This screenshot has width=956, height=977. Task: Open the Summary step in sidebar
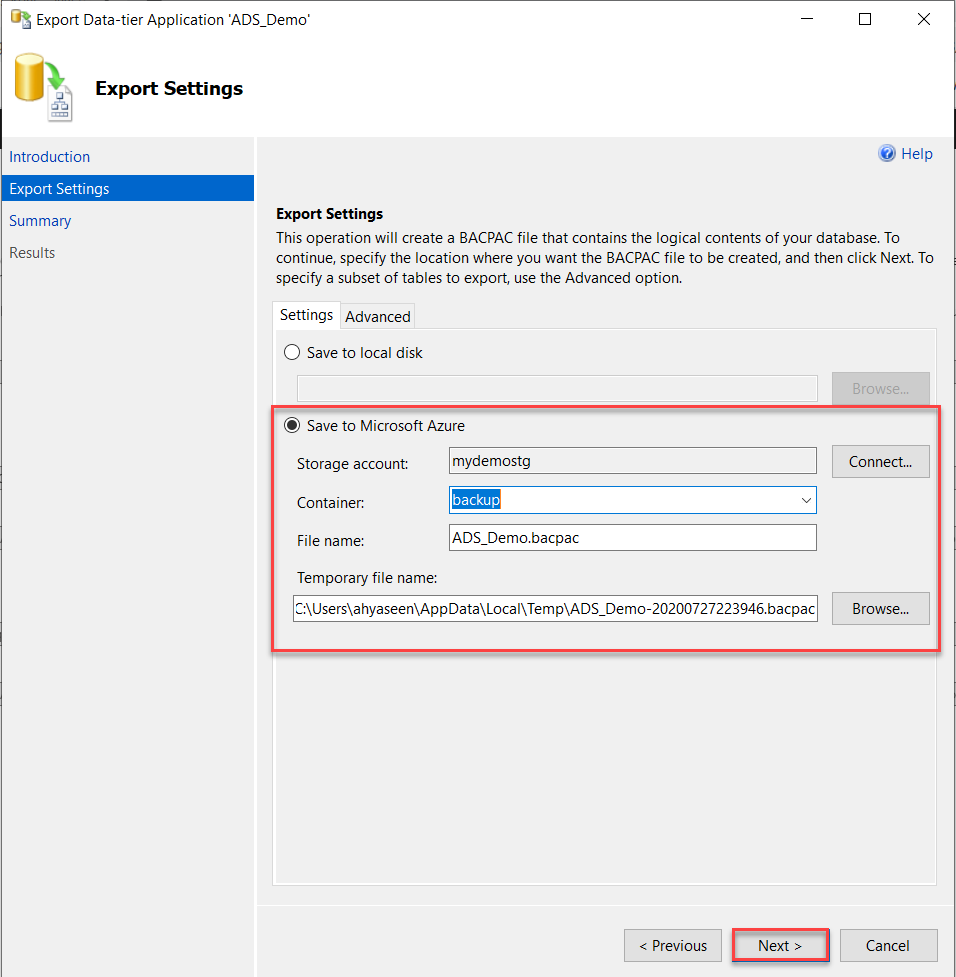pyautogui.click(x=40, y=221)
